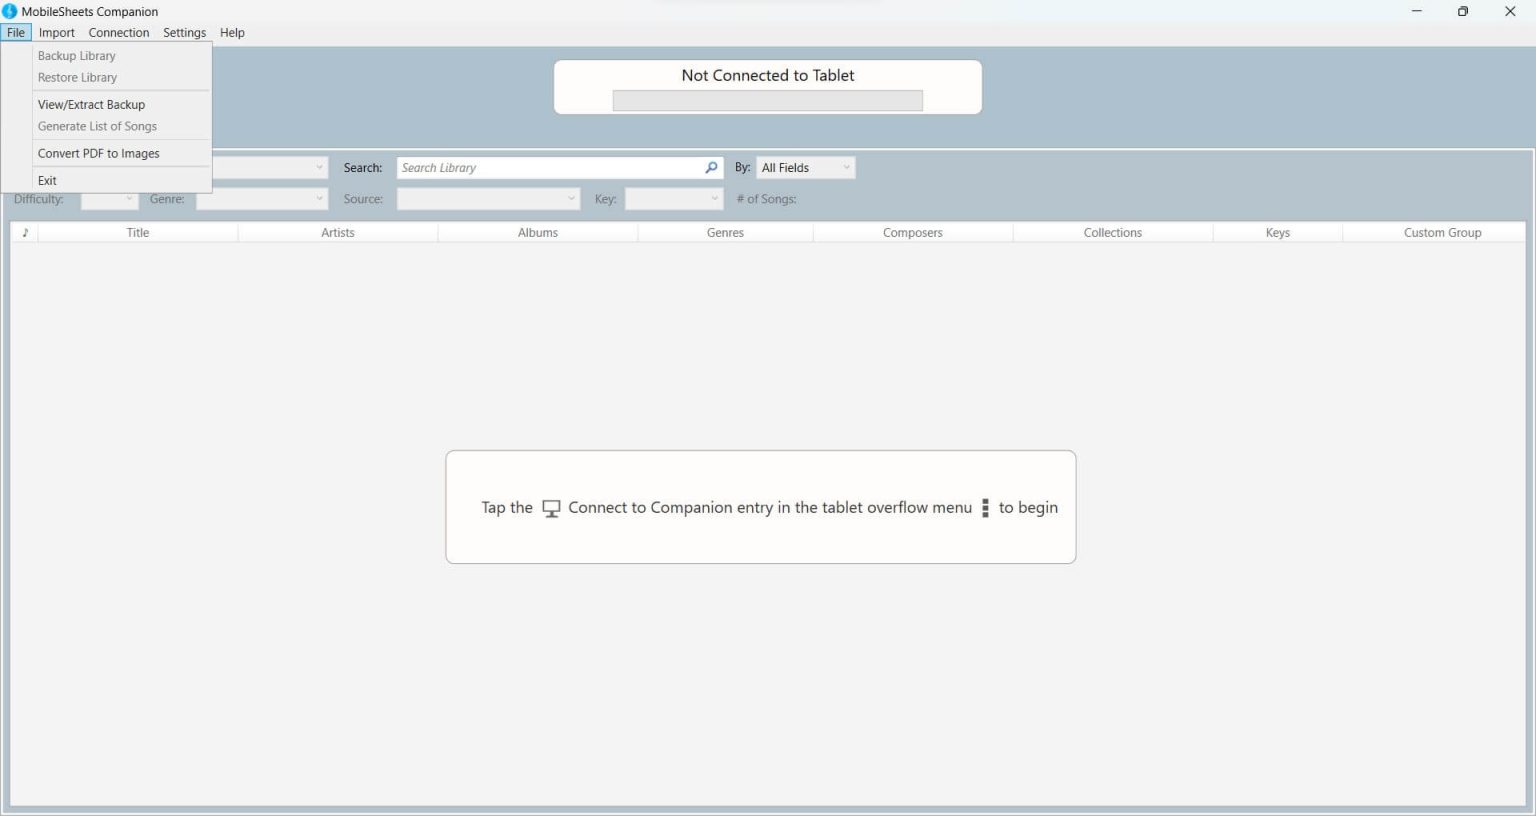The height and width of the screenshot is (816, 1536).
Task: Sort the list by Artists column
Action: [337, 232]
